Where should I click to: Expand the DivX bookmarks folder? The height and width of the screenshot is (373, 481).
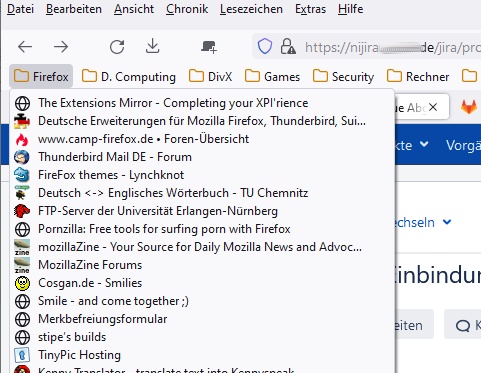210,77
